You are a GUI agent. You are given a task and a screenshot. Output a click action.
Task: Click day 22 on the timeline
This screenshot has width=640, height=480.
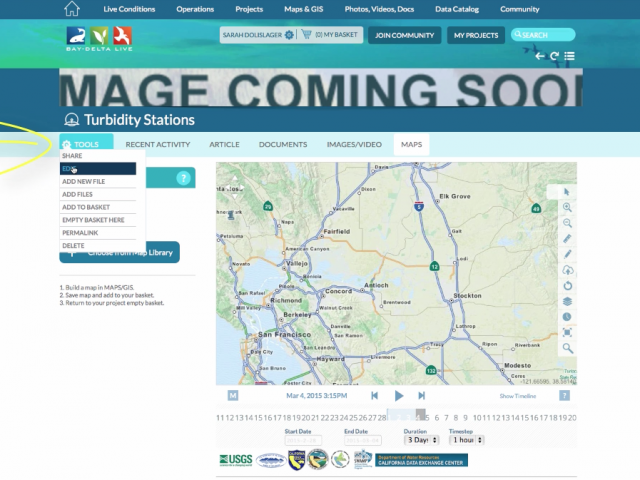coord(324,418)
